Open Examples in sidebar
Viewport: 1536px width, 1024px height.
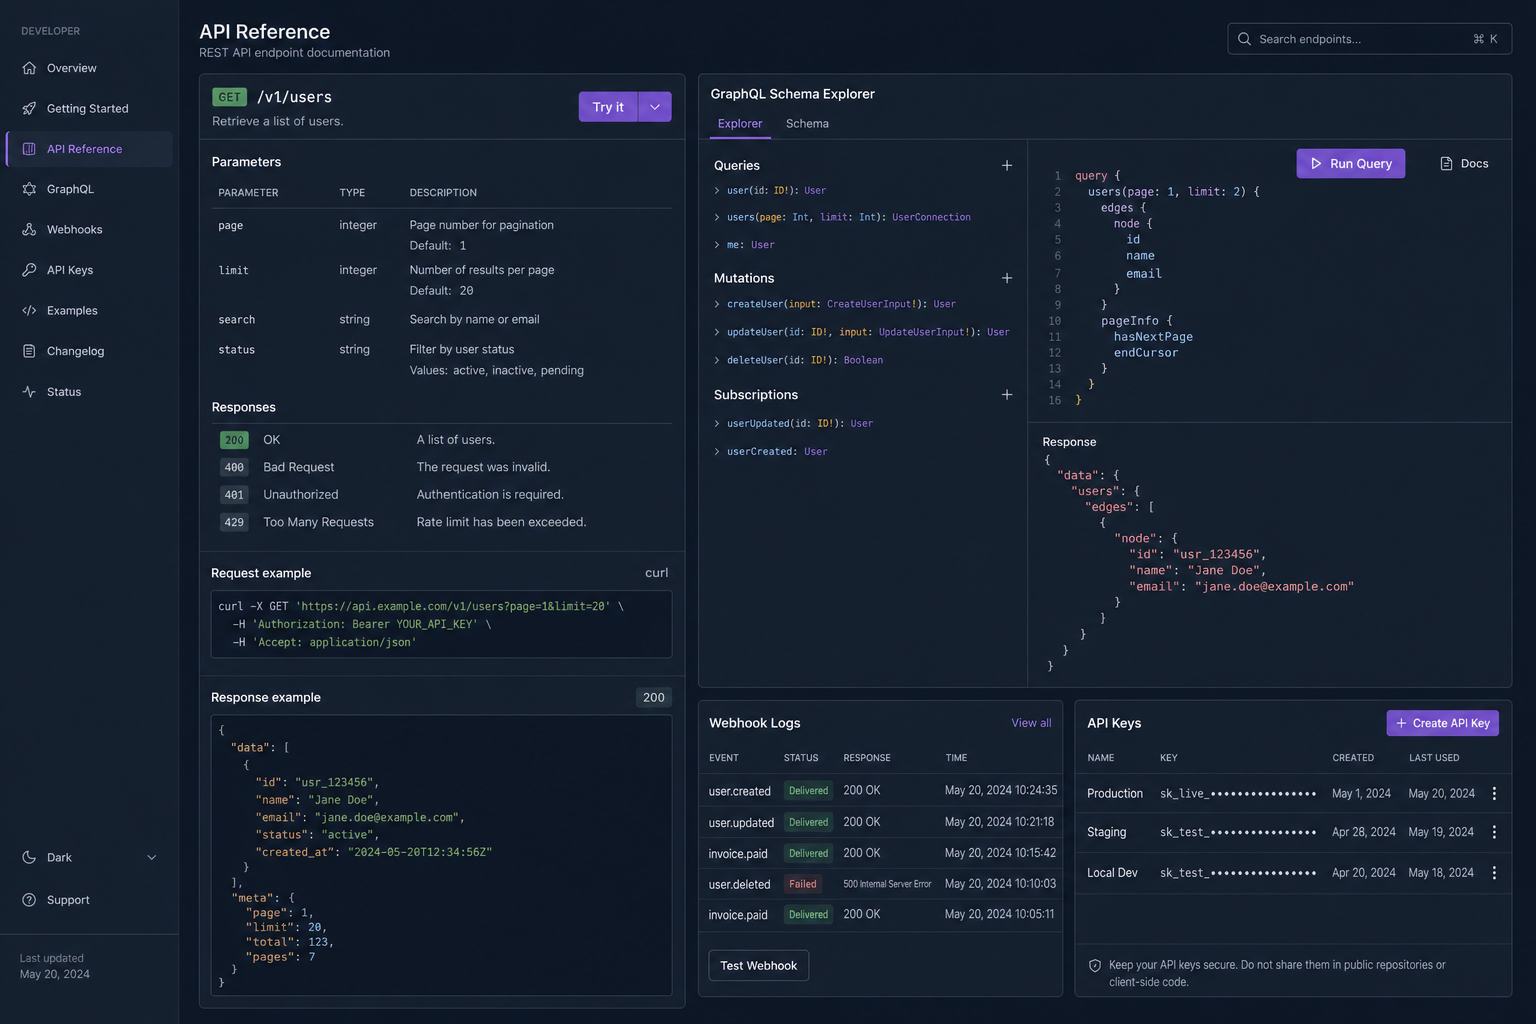89,310
